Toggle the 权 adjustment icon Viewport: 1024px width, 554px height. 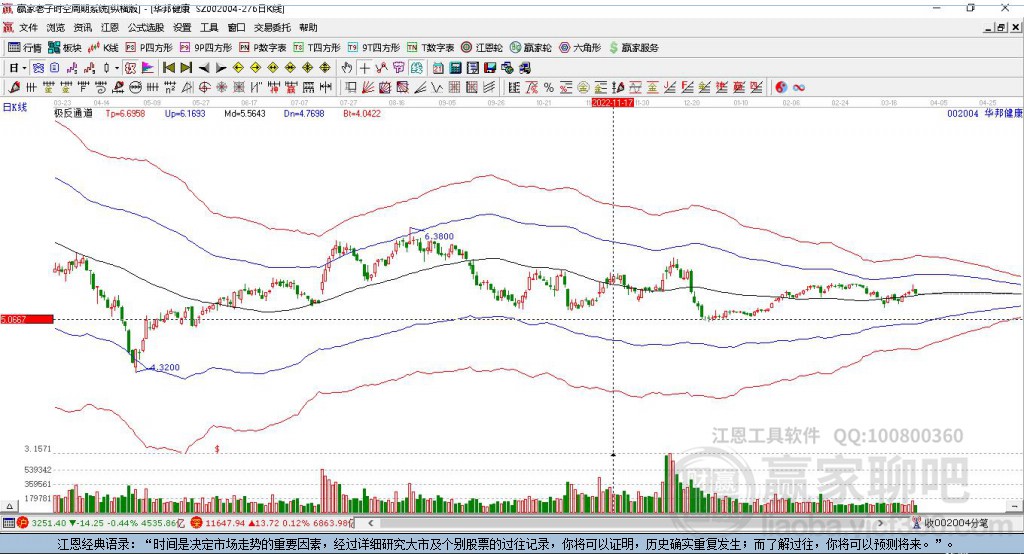131,68
